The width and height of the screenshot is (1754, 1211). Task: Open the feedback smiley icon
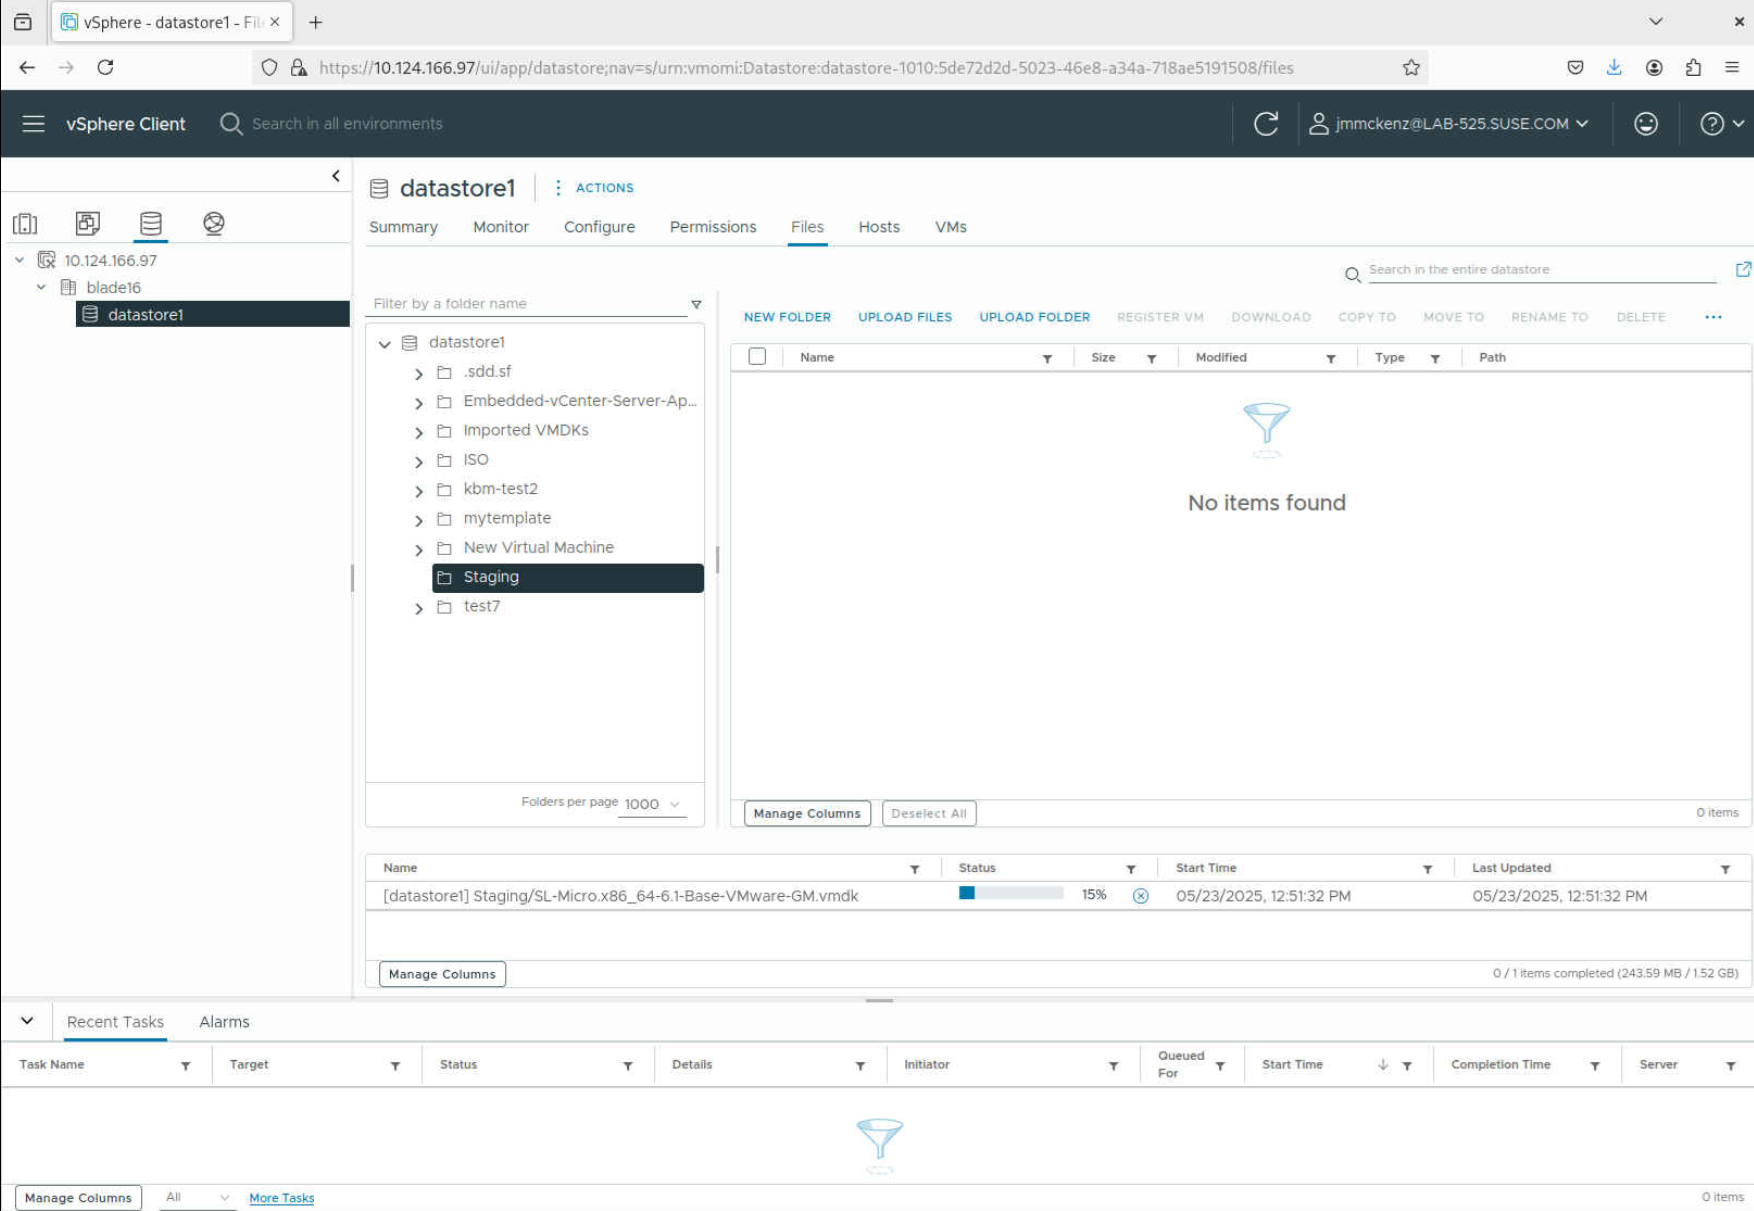pyautogui.click(x=1645, y=124)
